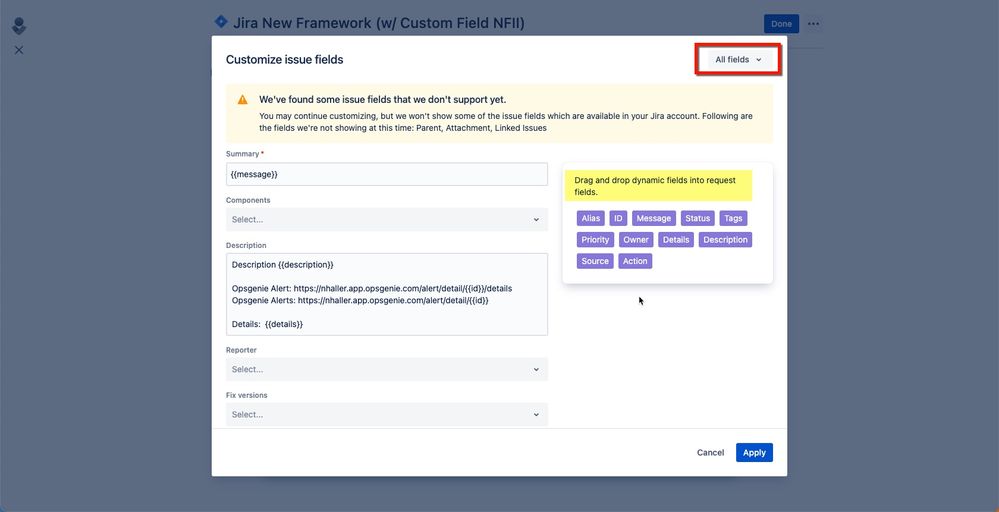
Task: Select the ID dynamic field tag
Action: pyautogui.click(x=618, y=218)
